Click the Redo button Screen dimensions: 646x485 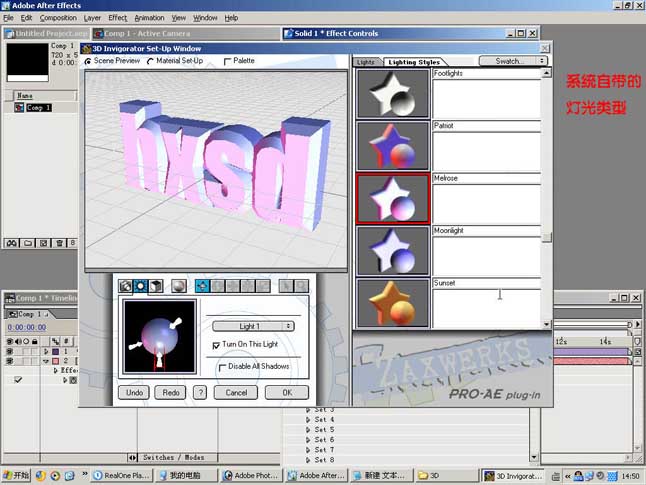[171, 392]
